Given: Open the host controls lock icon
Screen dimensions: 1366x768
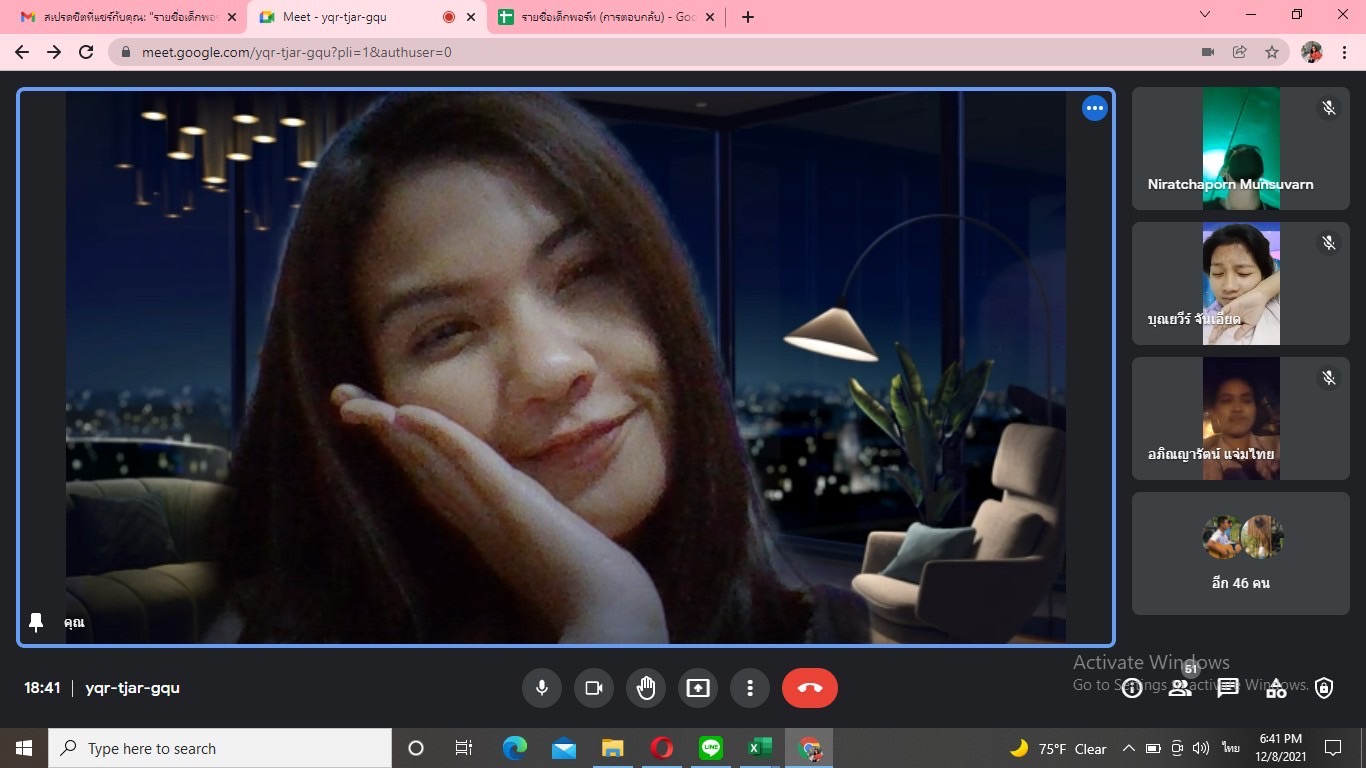Looking at the screenshot, I should pos(1324,688).
